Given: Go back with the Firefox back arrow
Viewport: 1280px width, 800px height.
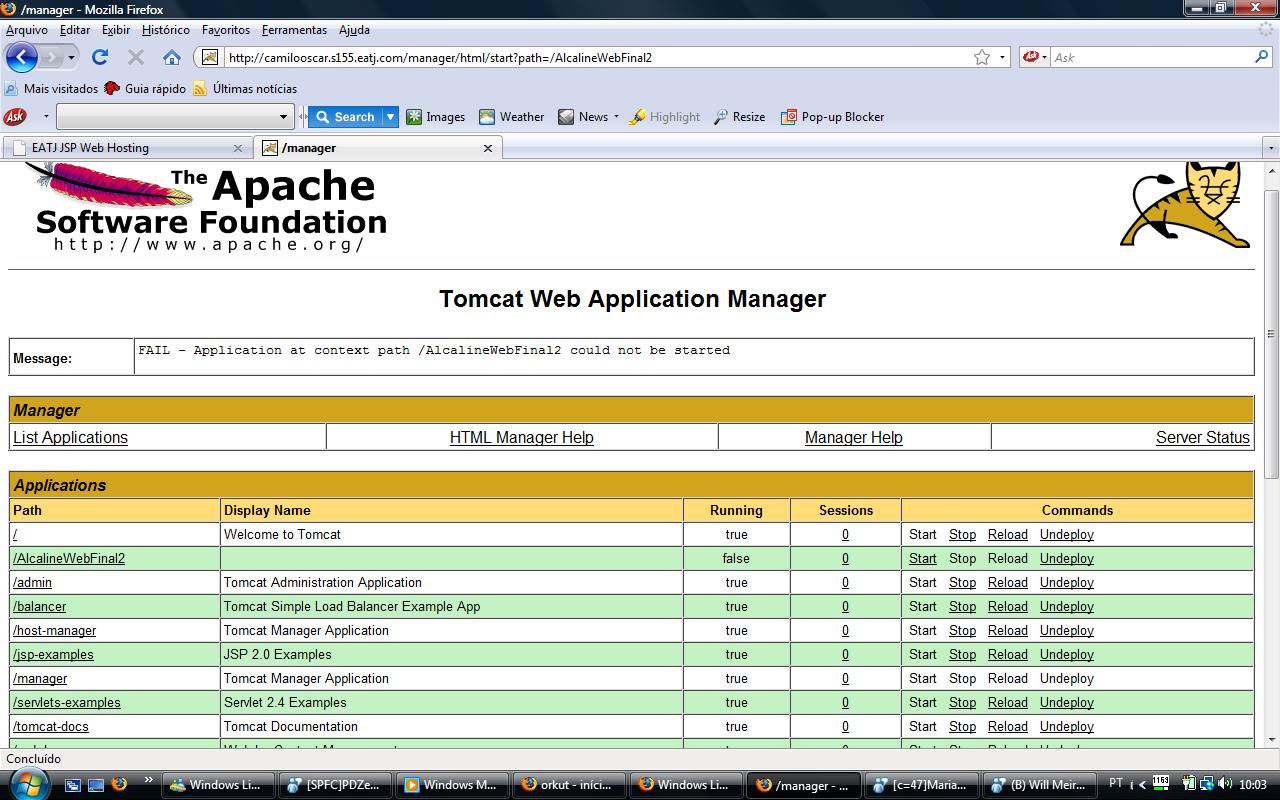Looking at the screenshot, I should tap(21, 57).
